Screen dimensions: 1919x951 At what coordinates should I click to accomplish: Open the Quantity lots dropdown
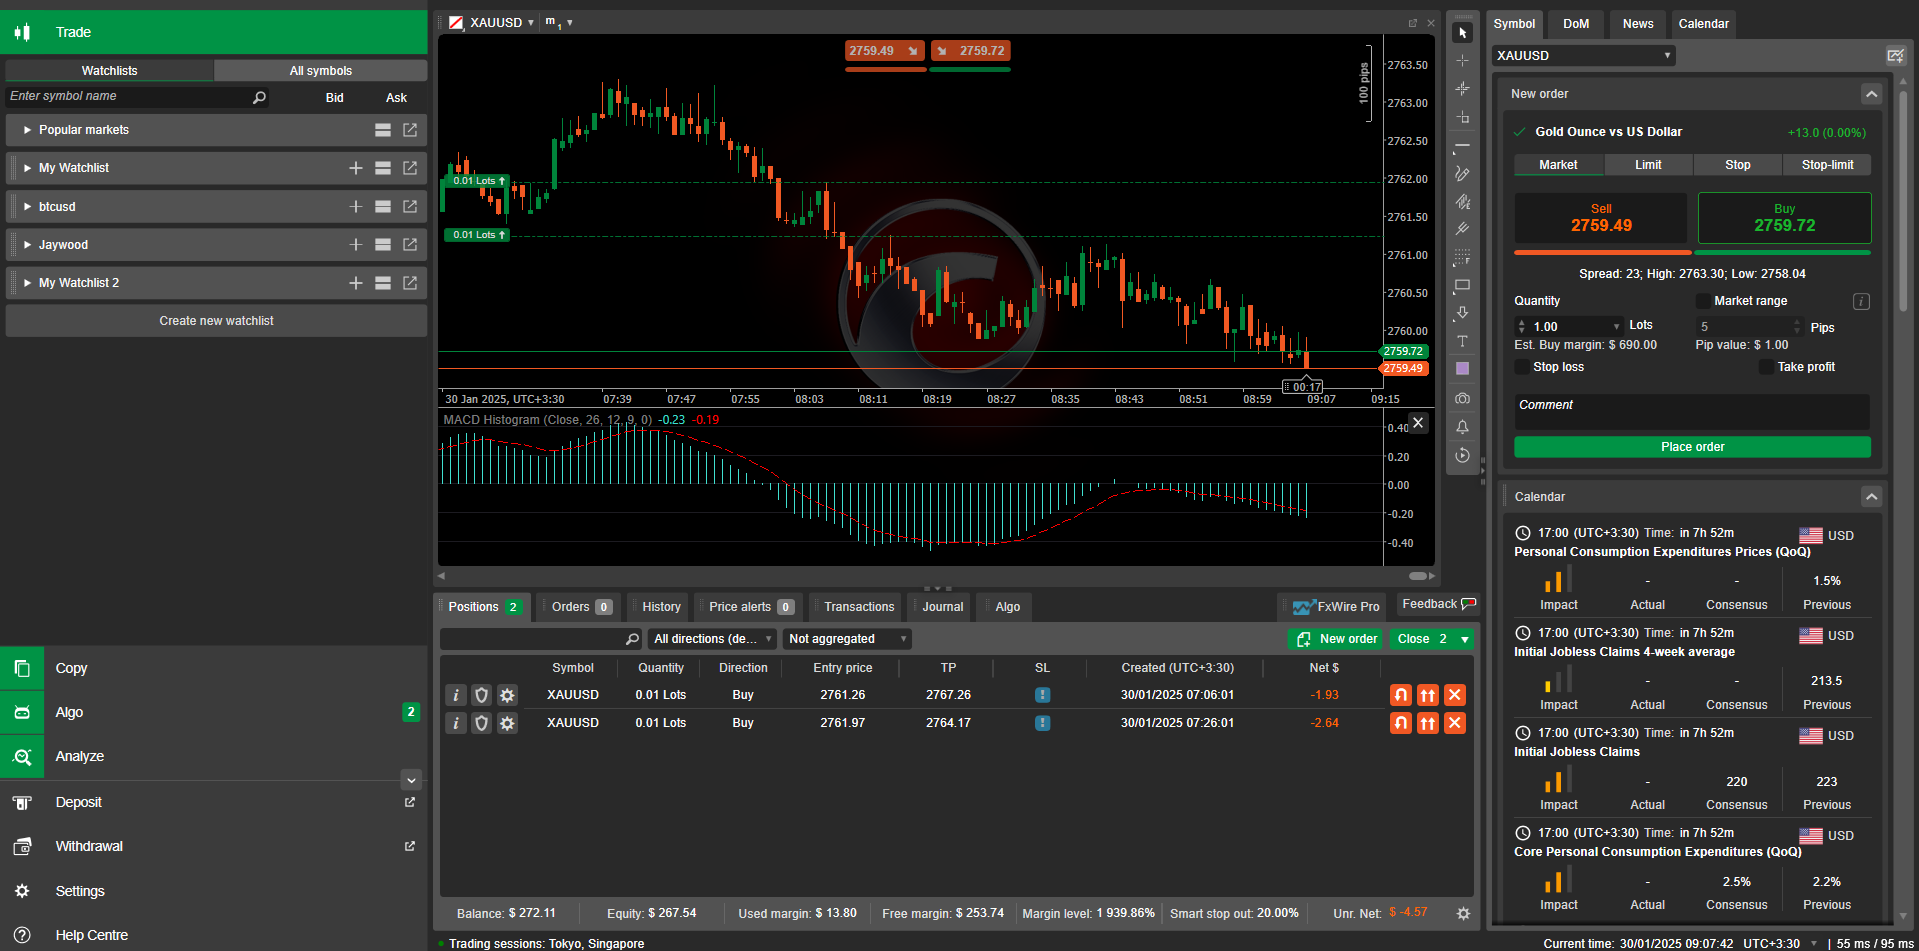1617,327
